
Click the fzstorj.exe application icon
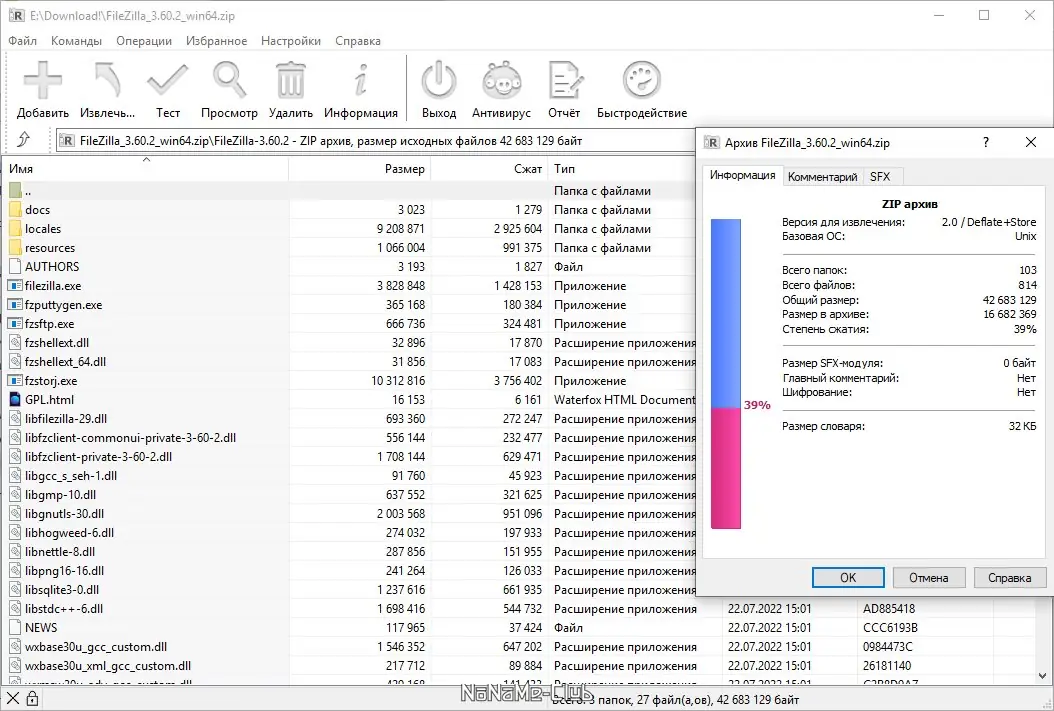(15, 380)
